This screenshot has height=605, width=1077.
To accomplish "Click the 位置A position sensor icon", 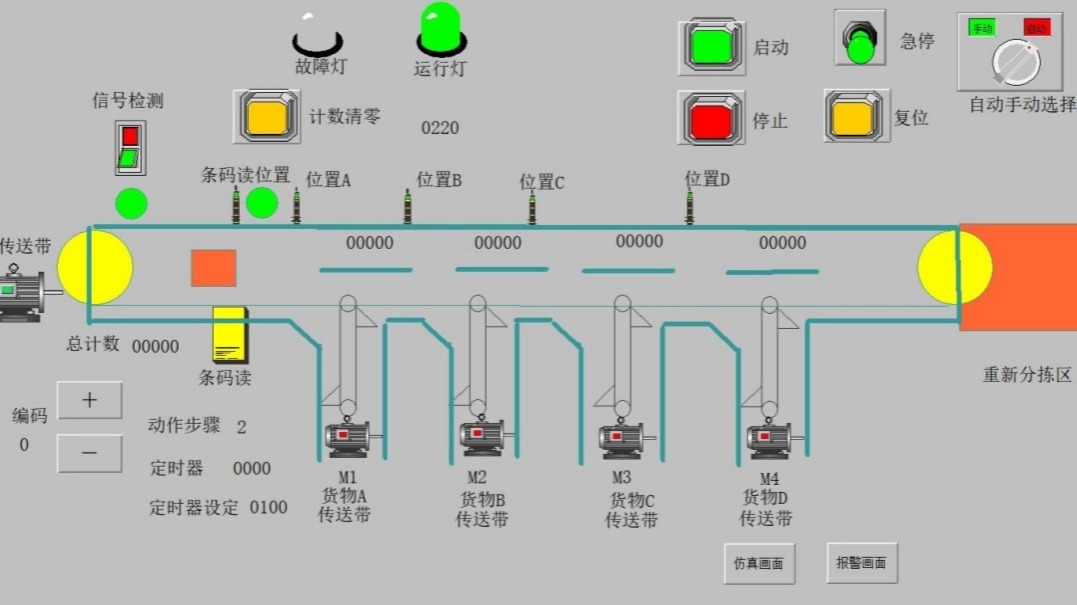I will 297,205.
